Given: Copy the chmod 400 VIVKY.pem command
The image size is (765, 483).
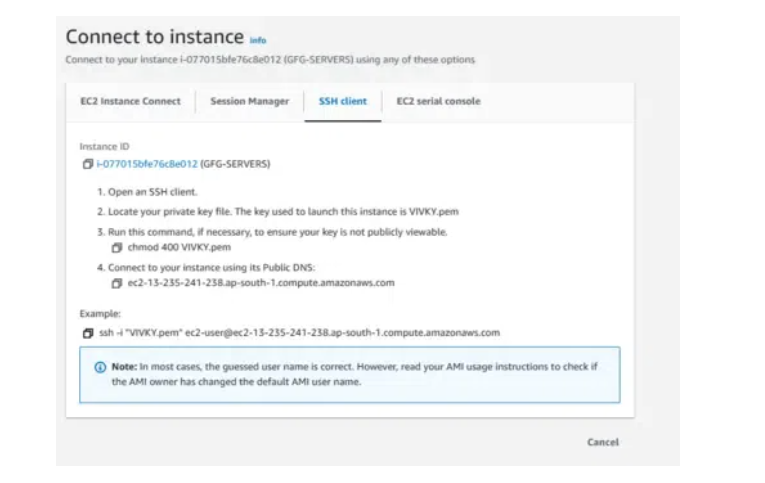Looking at the screenshot, I should coord(117,247).
